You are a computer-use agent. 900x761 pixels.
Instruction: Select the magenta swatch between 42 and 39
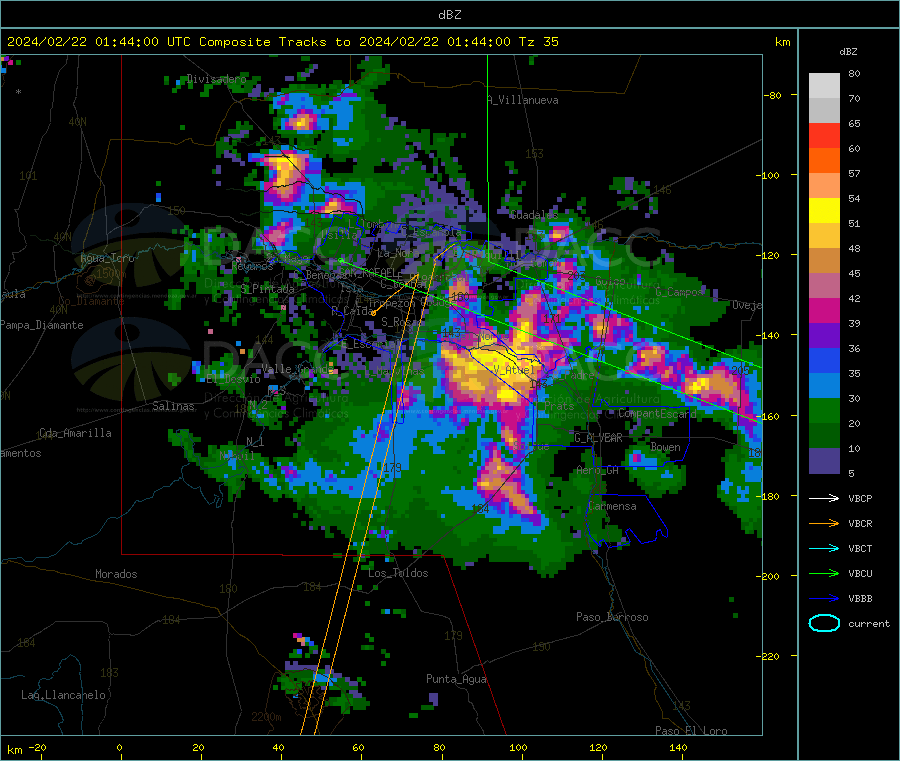pyautogui.click(x=824, y=310)
